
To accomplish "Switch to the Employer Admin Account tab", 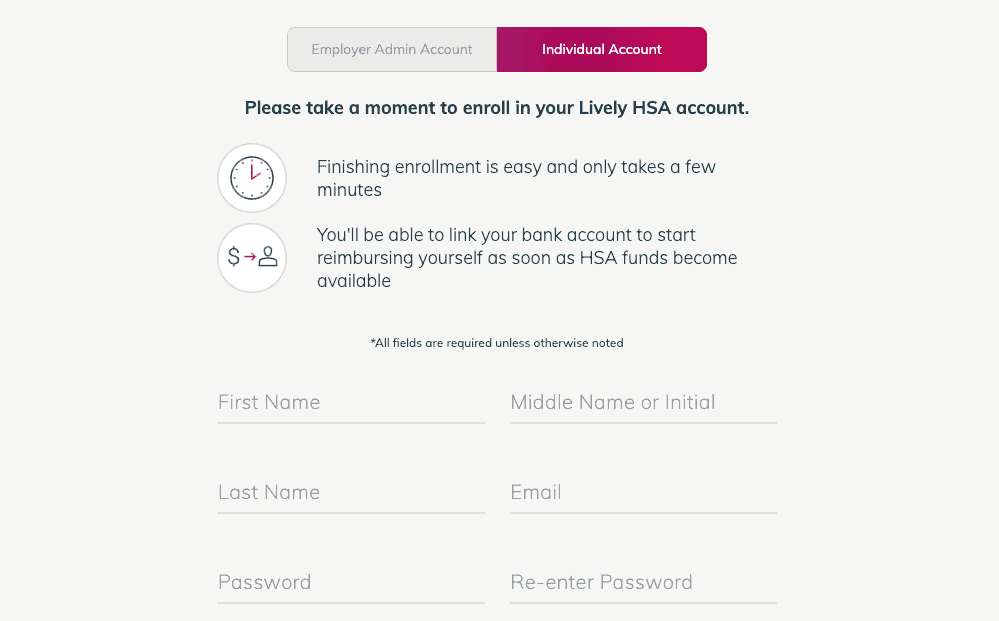I will pyautogui.click(x=392, y=49).
